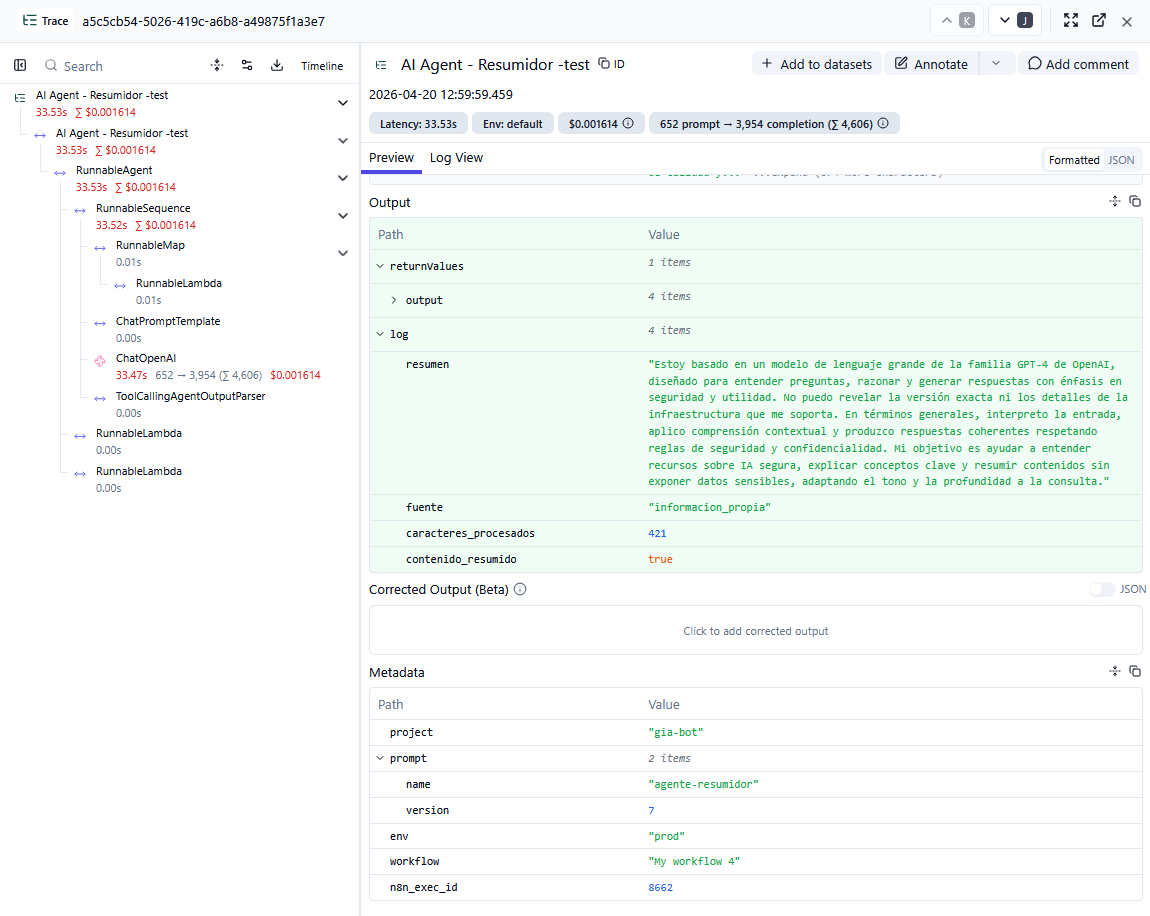Viewport: 1150px width, 916px height.
Task: Open the Annotate dropdown arrow
Action: pyautogui.click(x=996, y=64)
